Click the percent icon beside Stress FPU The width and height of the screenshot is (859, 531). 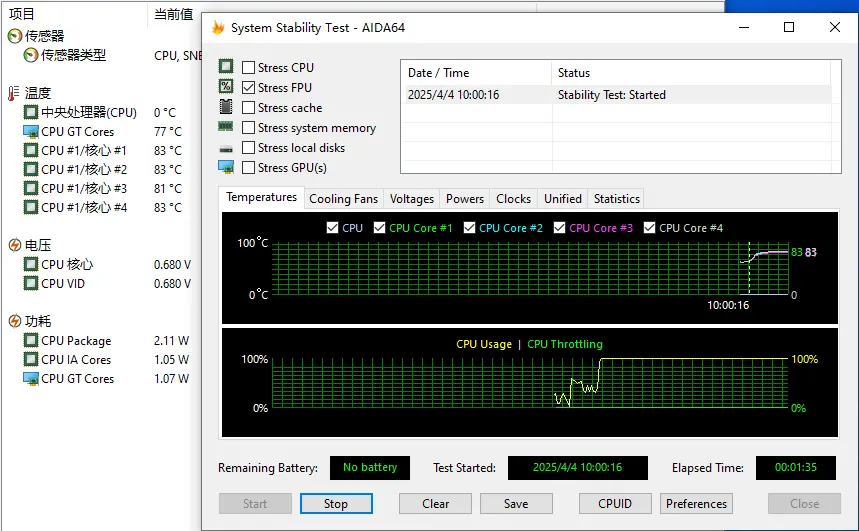point(226,87)
